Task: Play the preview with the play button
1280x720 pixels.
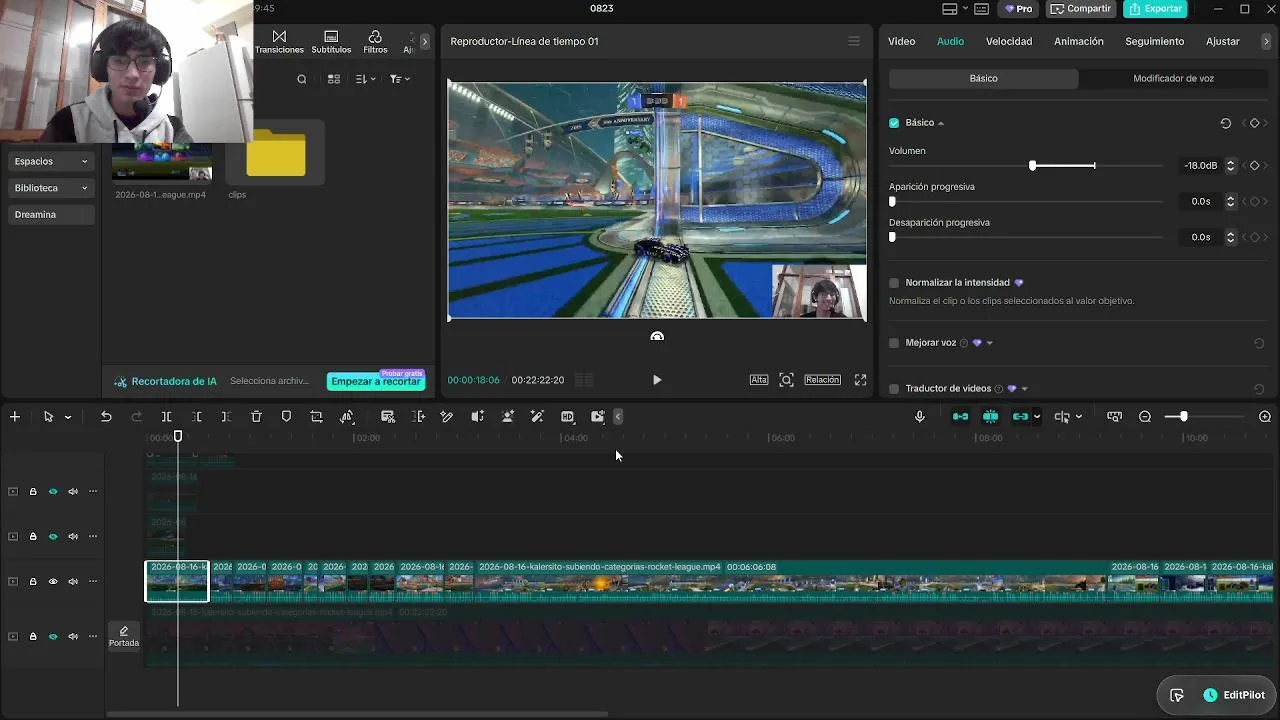Action: pos(657,380)
